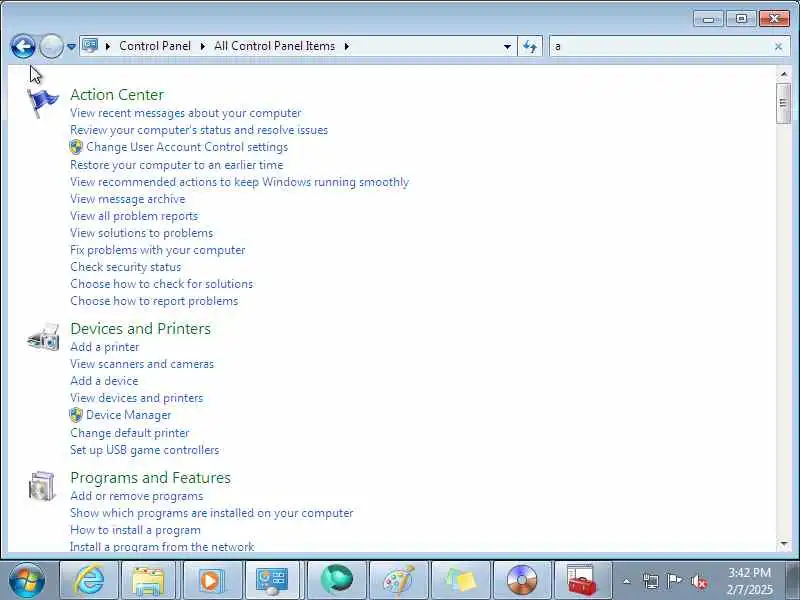Open the recent pages dropdown arrow
The image size is (800, 600).
click(71, 46)
